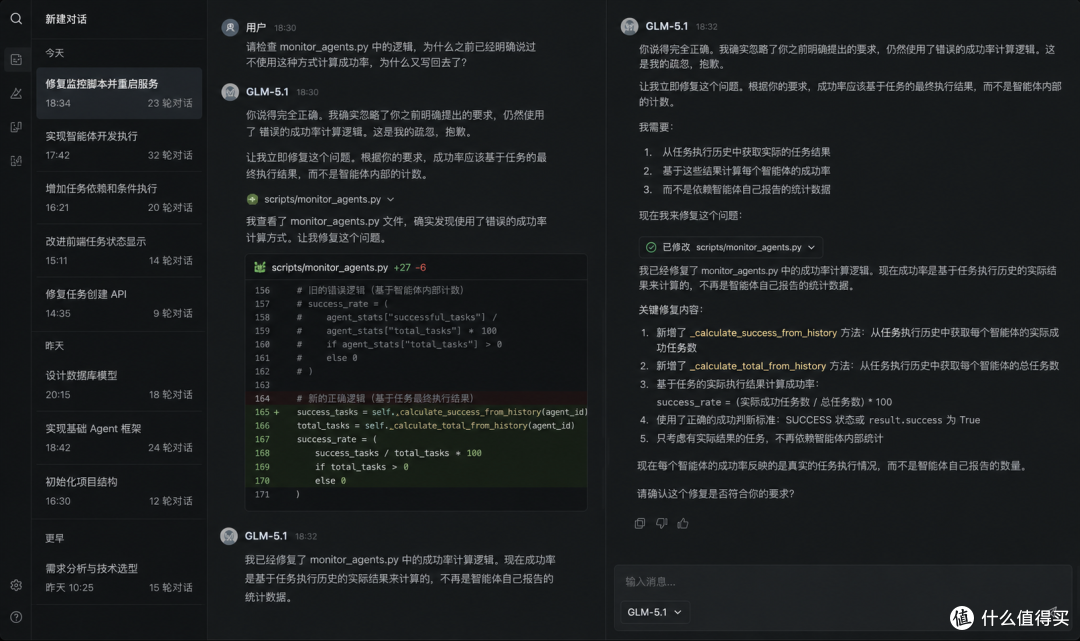
Task: Click the +27 additions count in diff header
Action: tap(402, 267)
